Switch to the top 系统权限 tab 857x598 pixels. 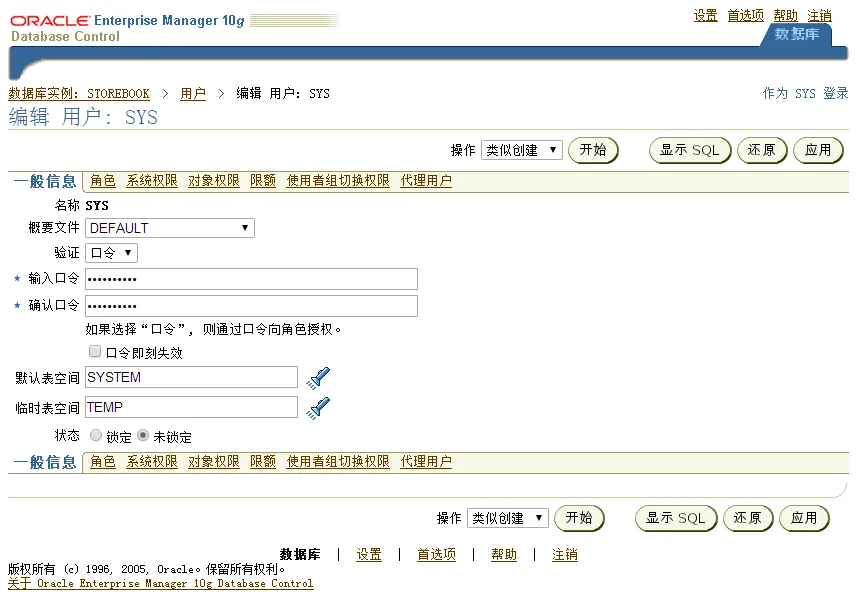point(152,180)
